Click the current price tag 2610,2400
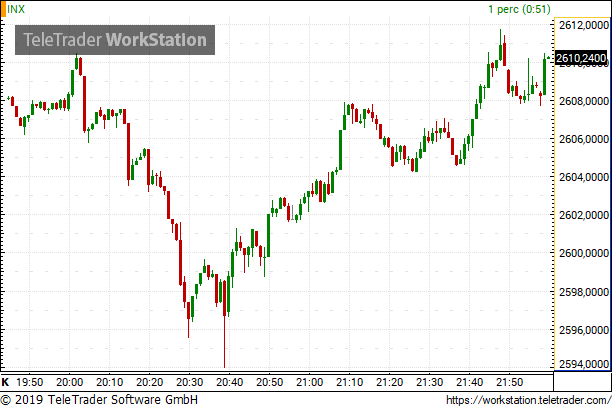 [581, 58]
